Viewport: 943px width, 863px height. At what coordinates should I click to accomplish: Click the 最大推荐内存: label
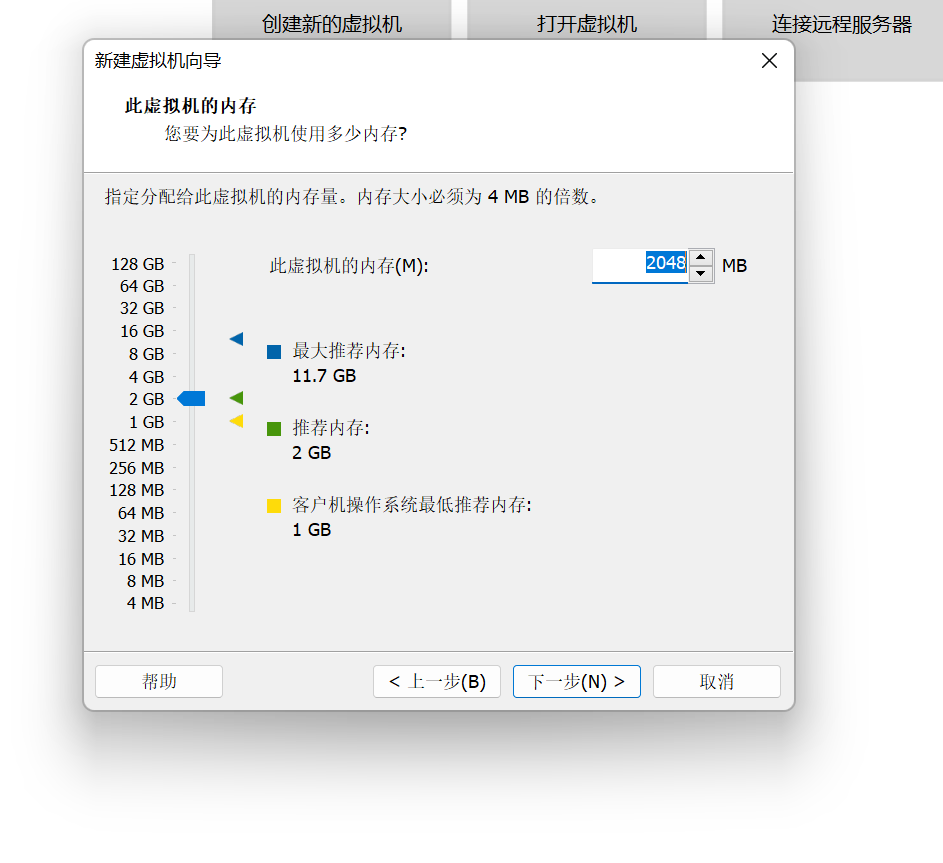[x=349, y=351]
